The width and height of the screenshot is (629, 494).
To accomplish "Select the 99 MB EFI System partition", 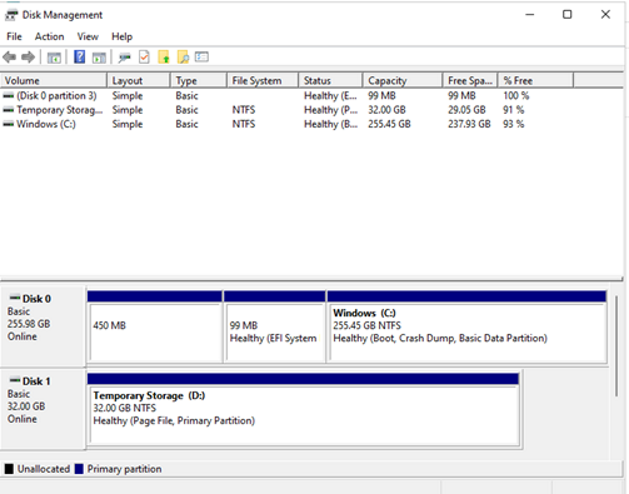I will 274,327.
